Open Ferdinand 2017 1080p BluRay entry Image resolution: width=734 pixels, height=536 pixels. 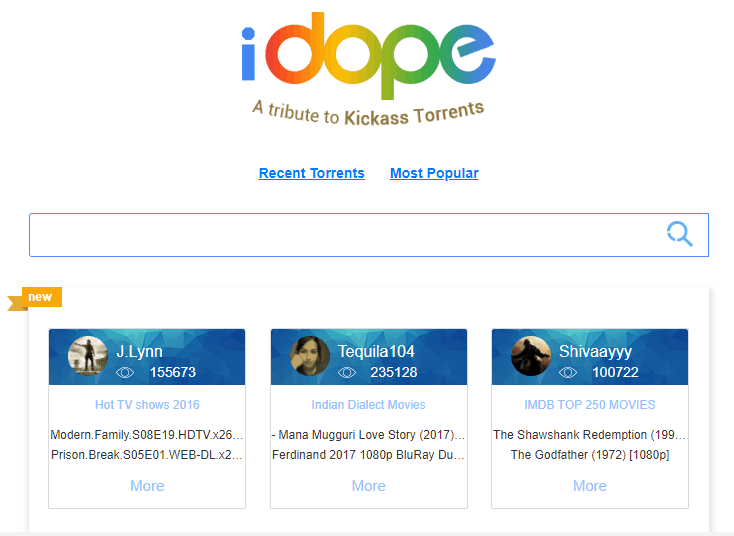[x=368, y=455]
